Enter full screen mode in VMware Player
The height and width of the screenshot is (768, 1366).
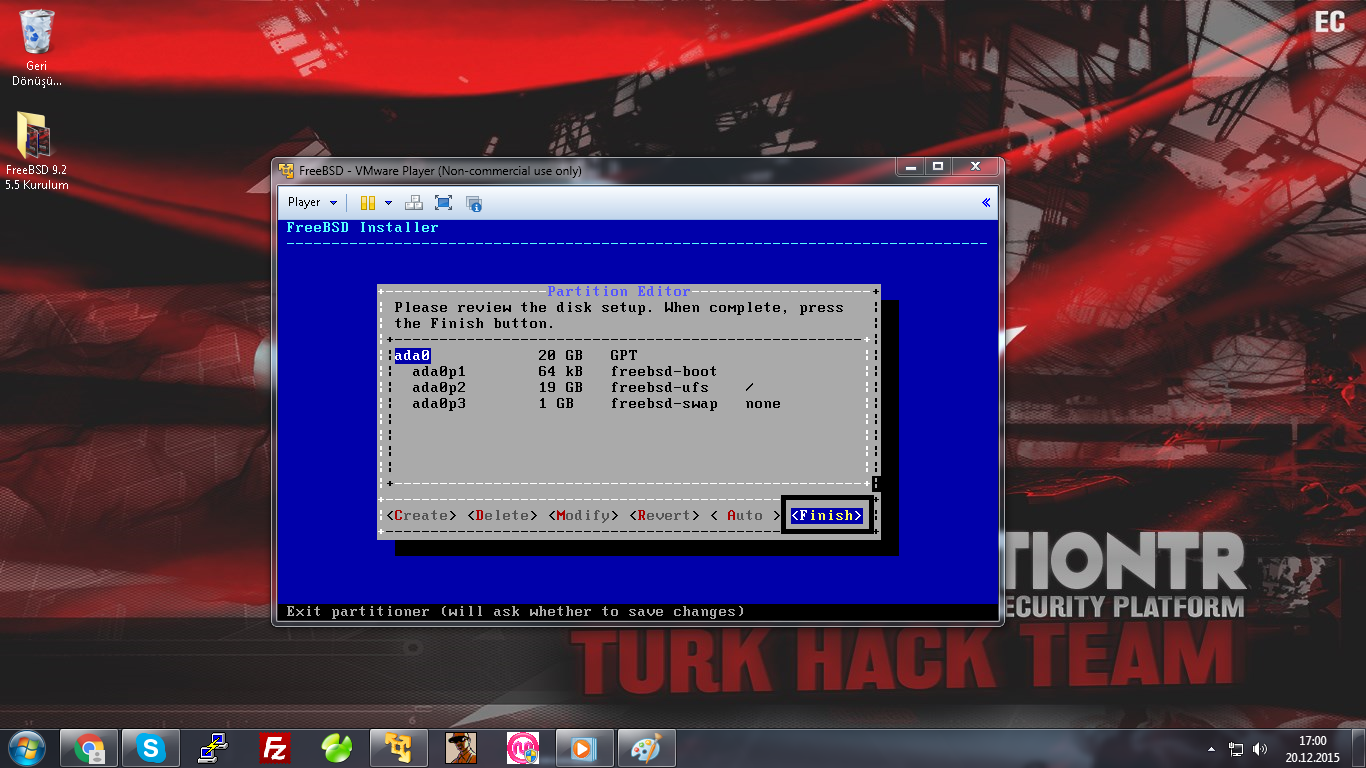(x=444, y=203)
